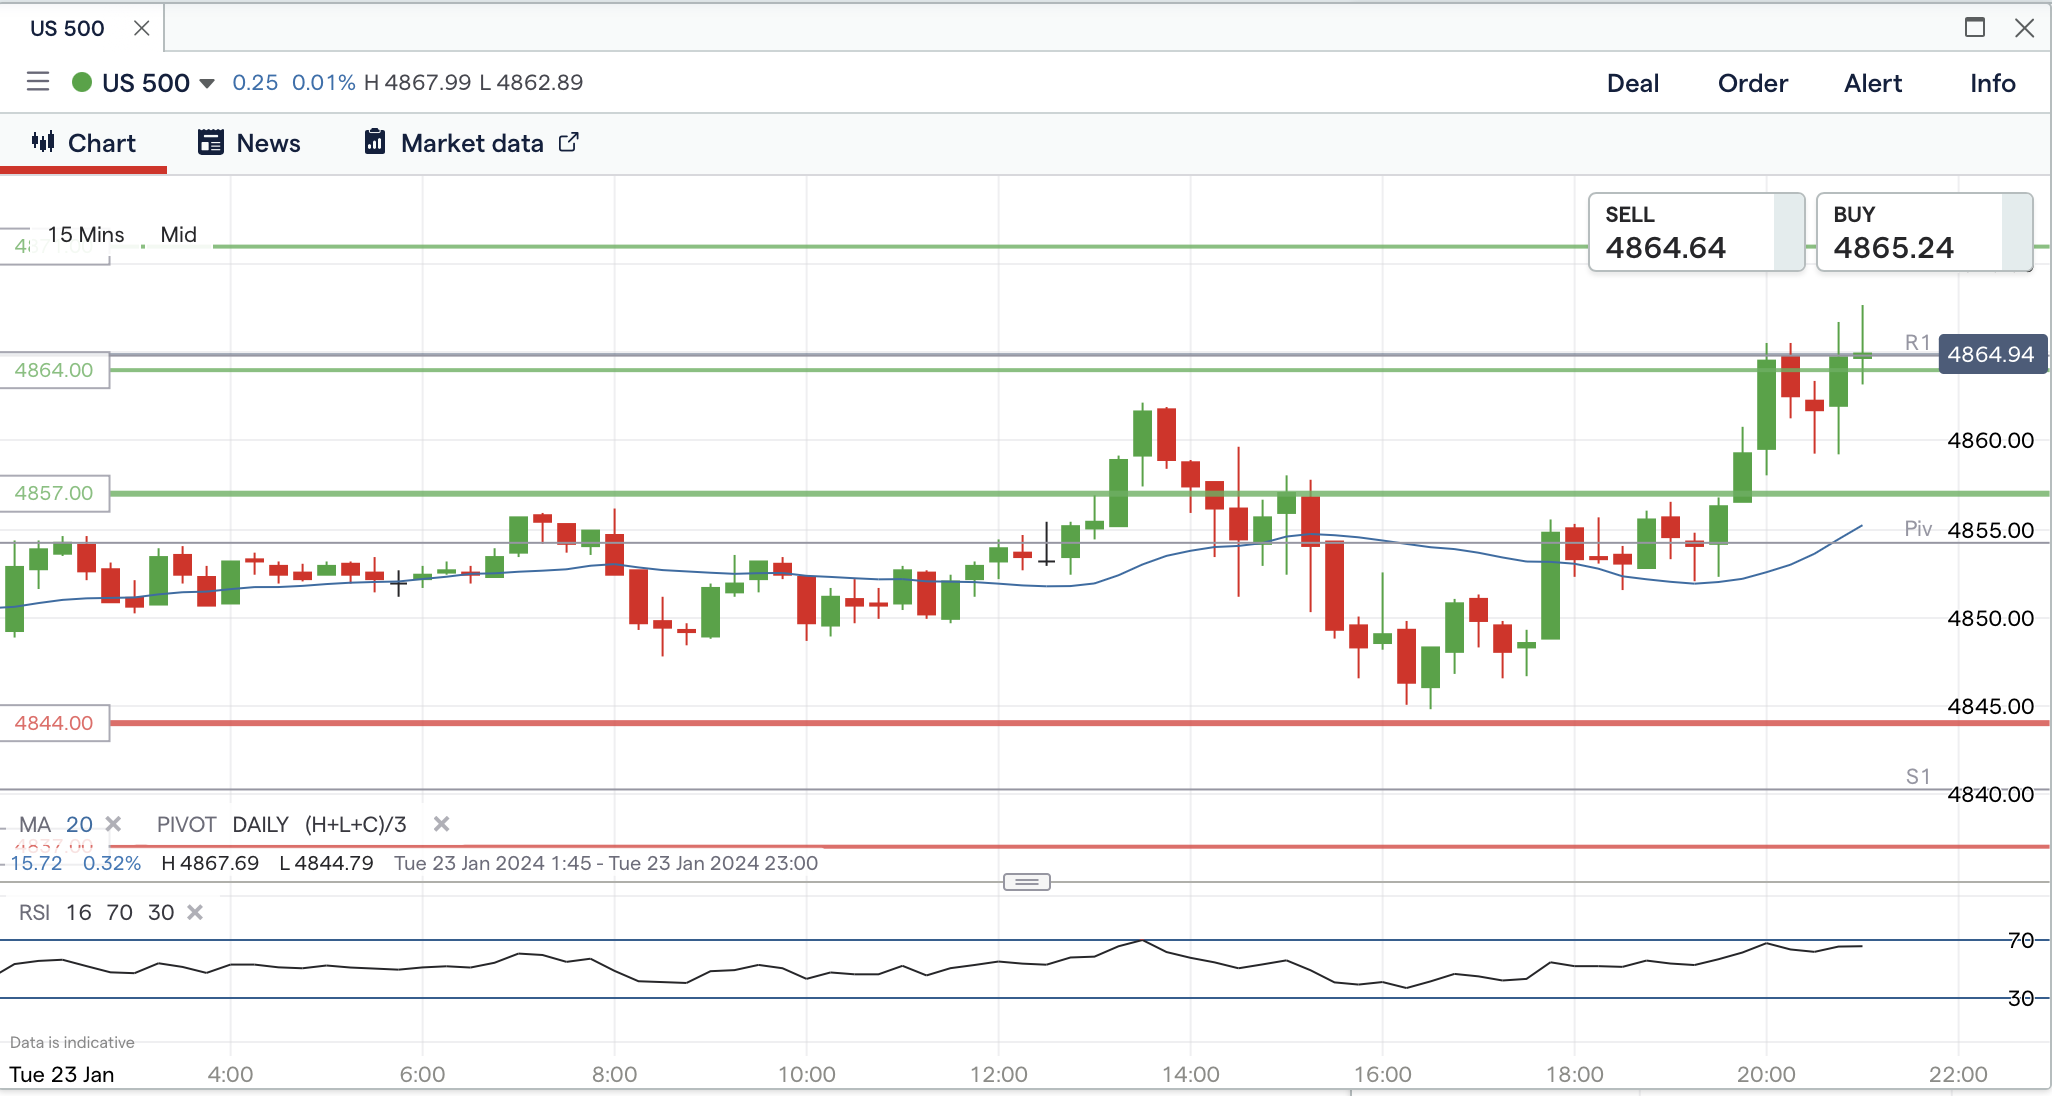Click the RSI 70 level label
The image size is (2052, 1096).
[x=2021, y=940]
